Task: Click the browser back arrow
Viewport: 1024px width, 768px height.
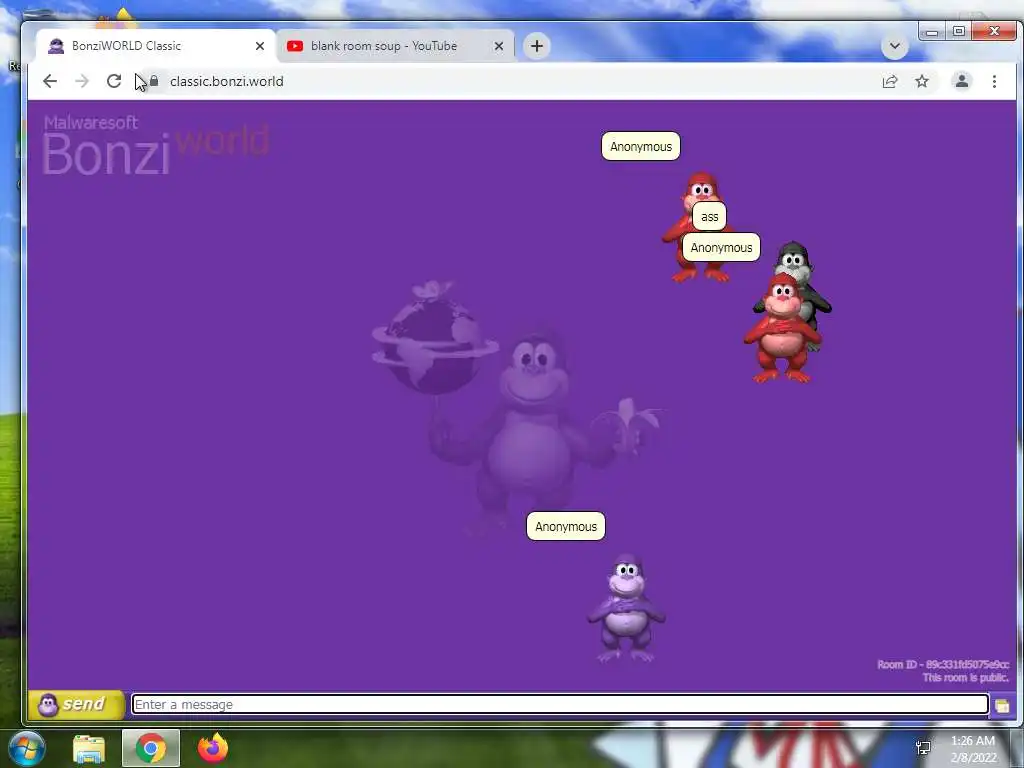Action: pyautogui.click(x=50, y=81)
